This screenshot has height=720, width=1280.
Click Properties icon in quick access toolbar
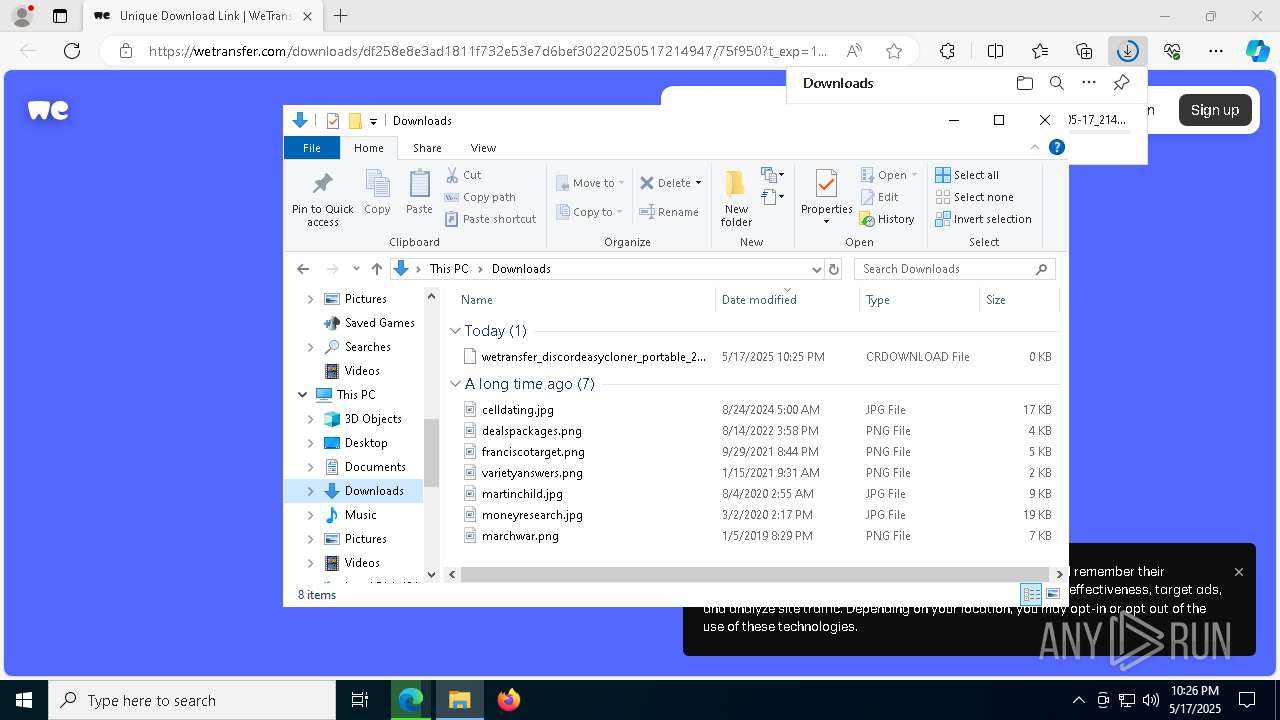(x=333, y=121)
